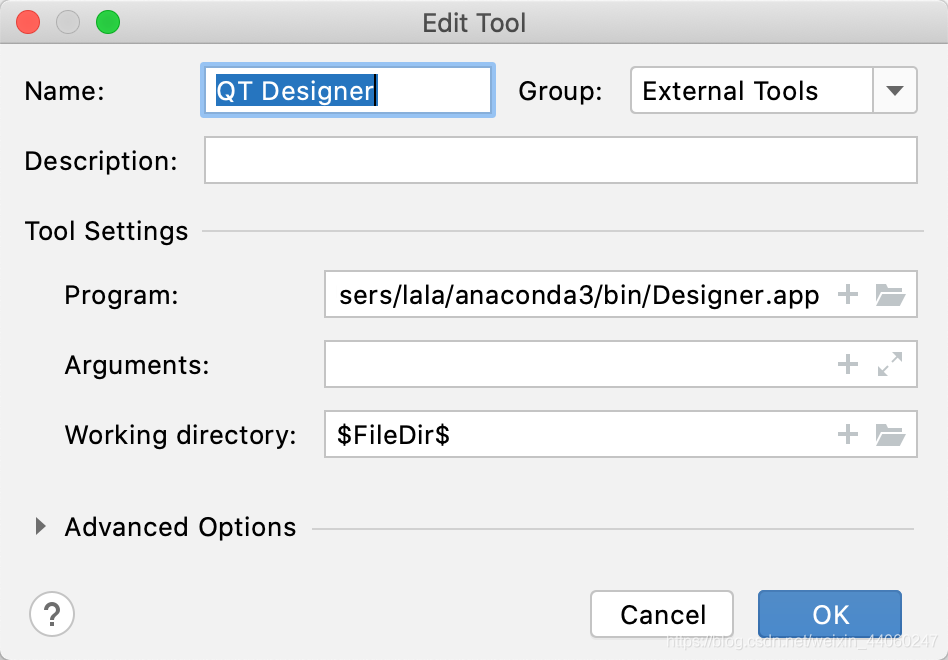The image size is (948, 660).
Task: Open the Group dropdown arrow
Action: coord(895,91)
